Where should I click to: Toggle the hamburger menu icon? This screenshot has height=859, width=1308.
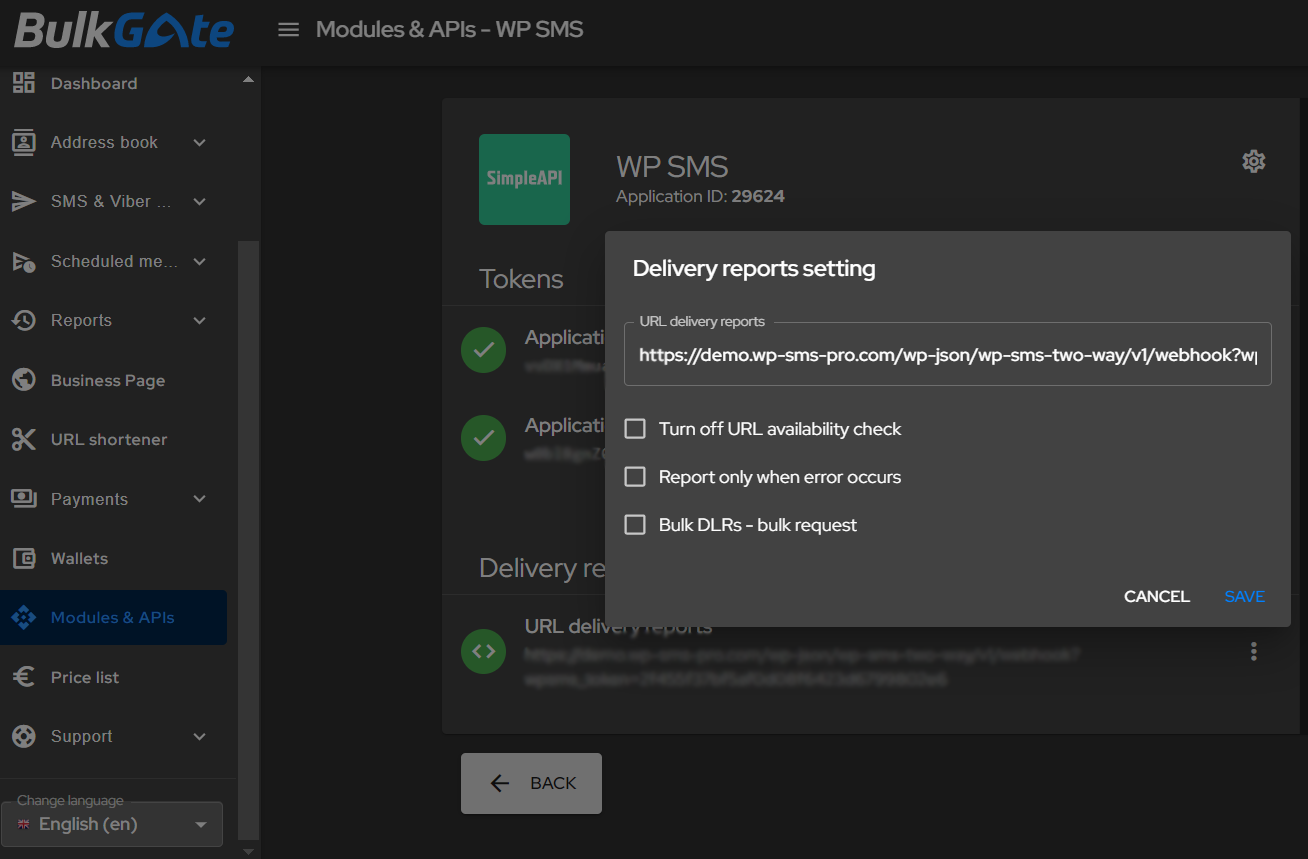289,30
